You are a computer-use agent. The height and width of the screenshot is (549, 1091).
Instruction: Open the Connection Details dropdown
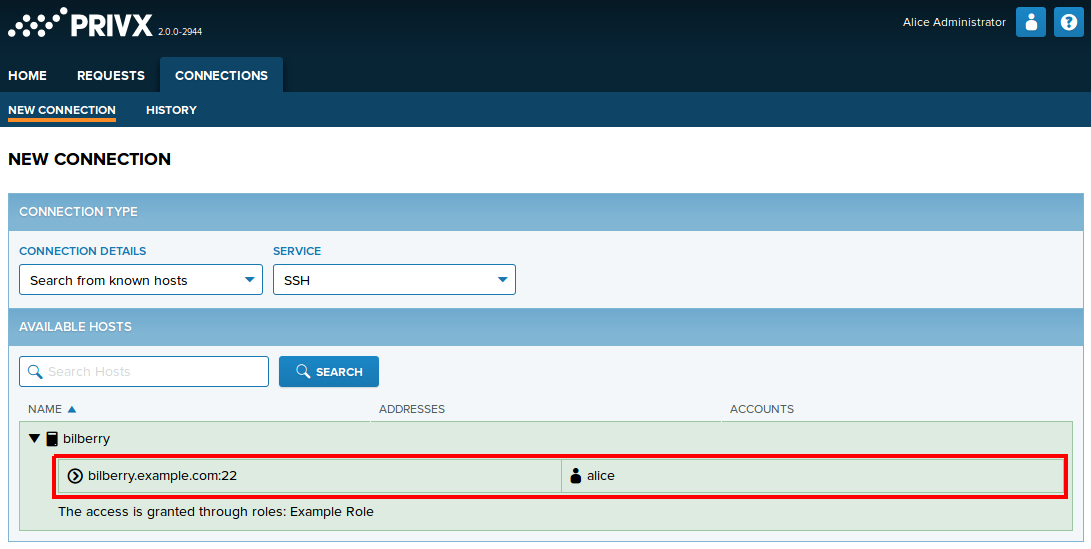coord(140,280)
